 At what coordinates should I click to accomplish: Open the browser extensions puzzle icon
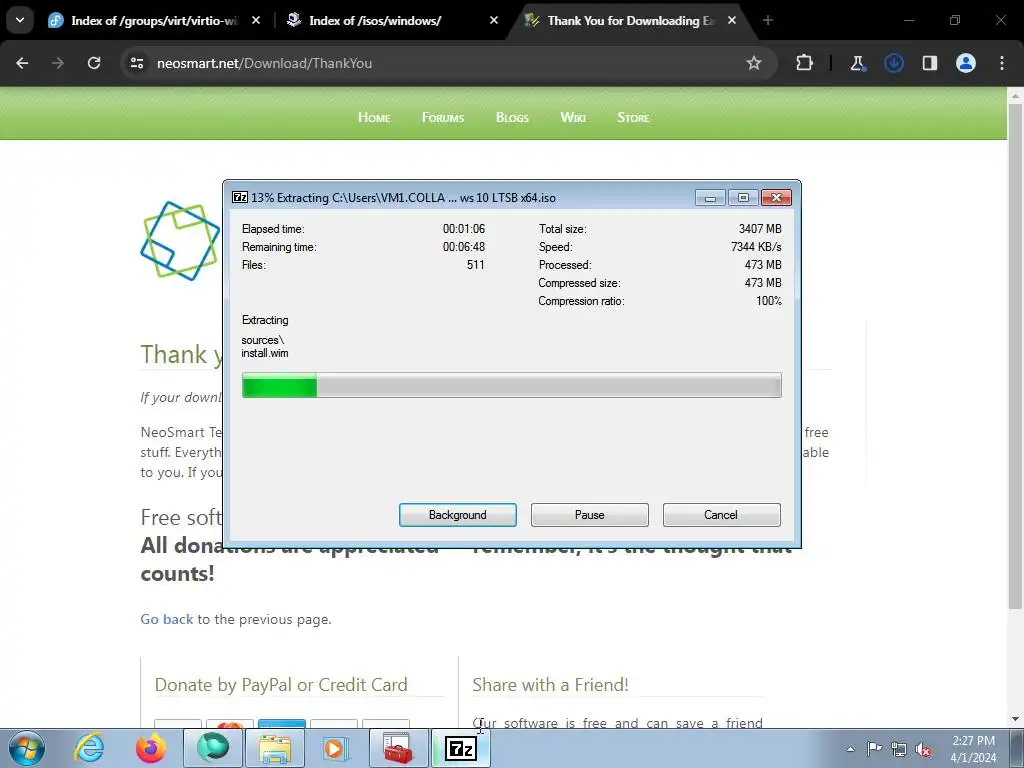click(805, 63)
